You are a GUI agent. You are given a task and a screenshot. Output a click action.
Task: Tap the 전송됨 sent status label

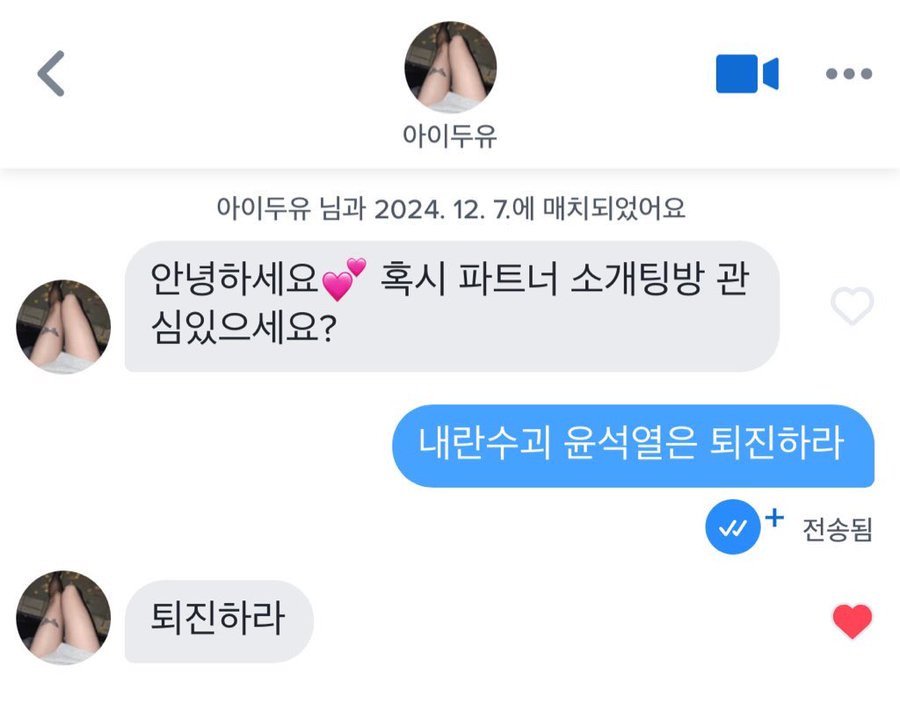(x=837, y=529)
